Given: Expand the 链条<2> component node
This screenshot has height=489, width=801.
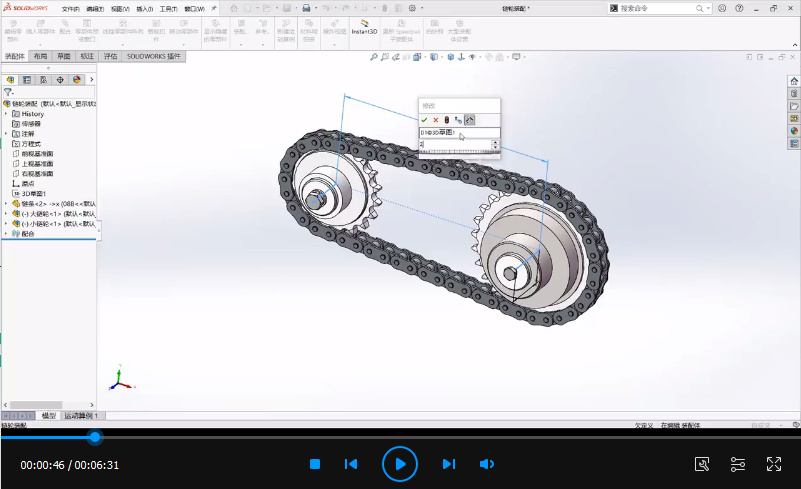Looking at the screenshot, I should tap(6, 204).
